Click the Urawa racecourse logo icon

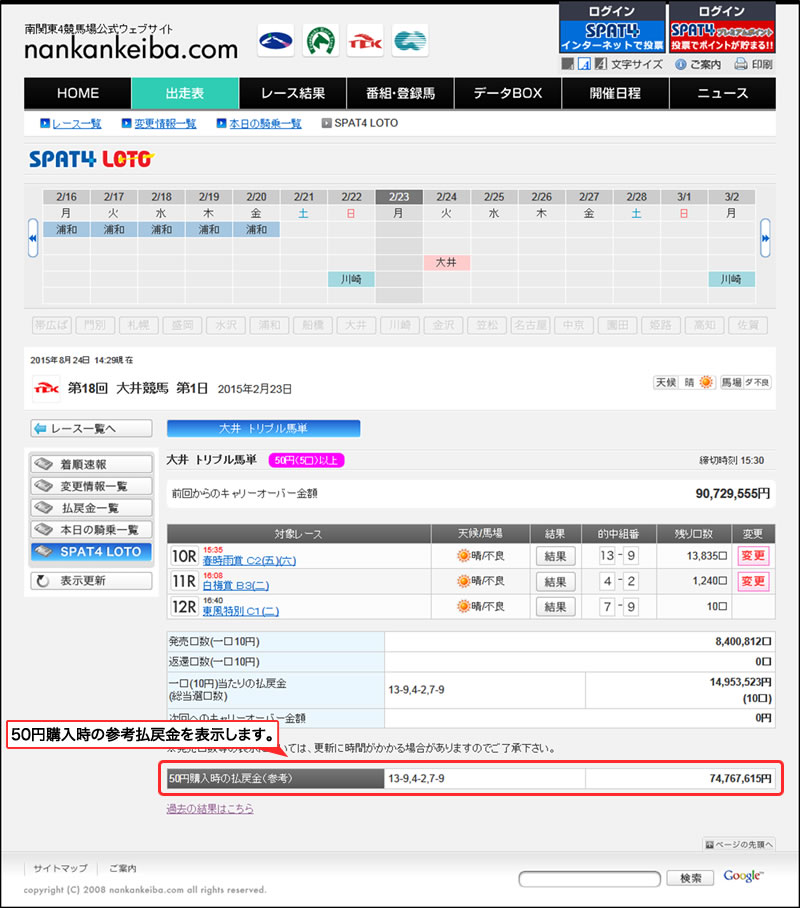tap(276, 41)
